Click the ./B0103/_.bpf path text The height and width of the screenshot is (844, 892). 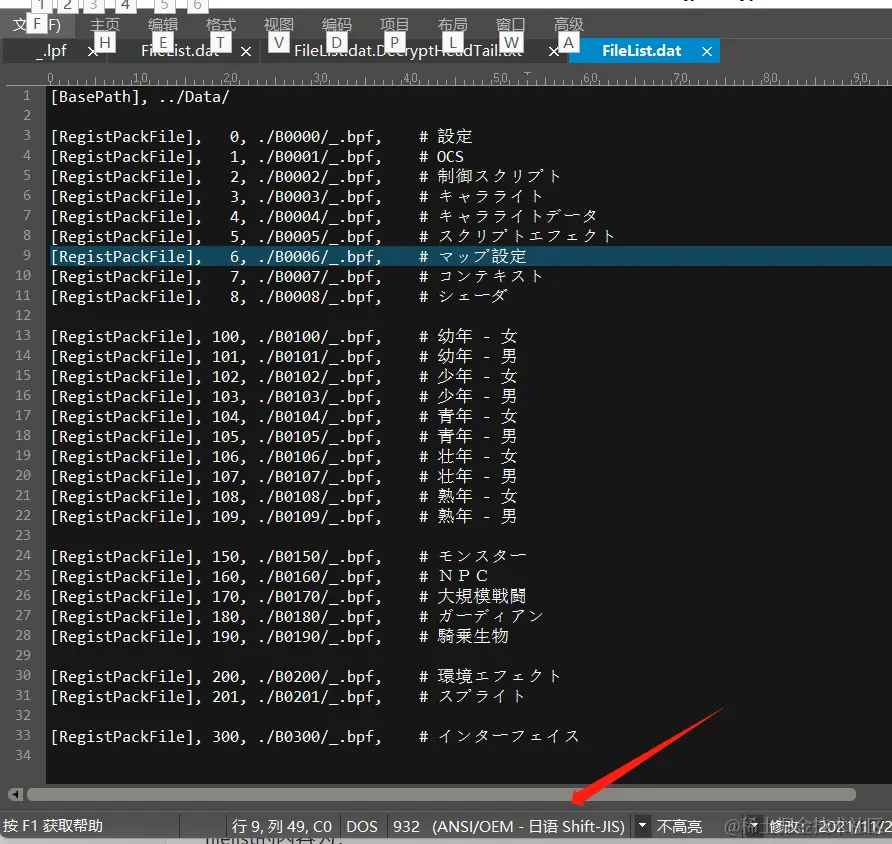pos(320,396)
